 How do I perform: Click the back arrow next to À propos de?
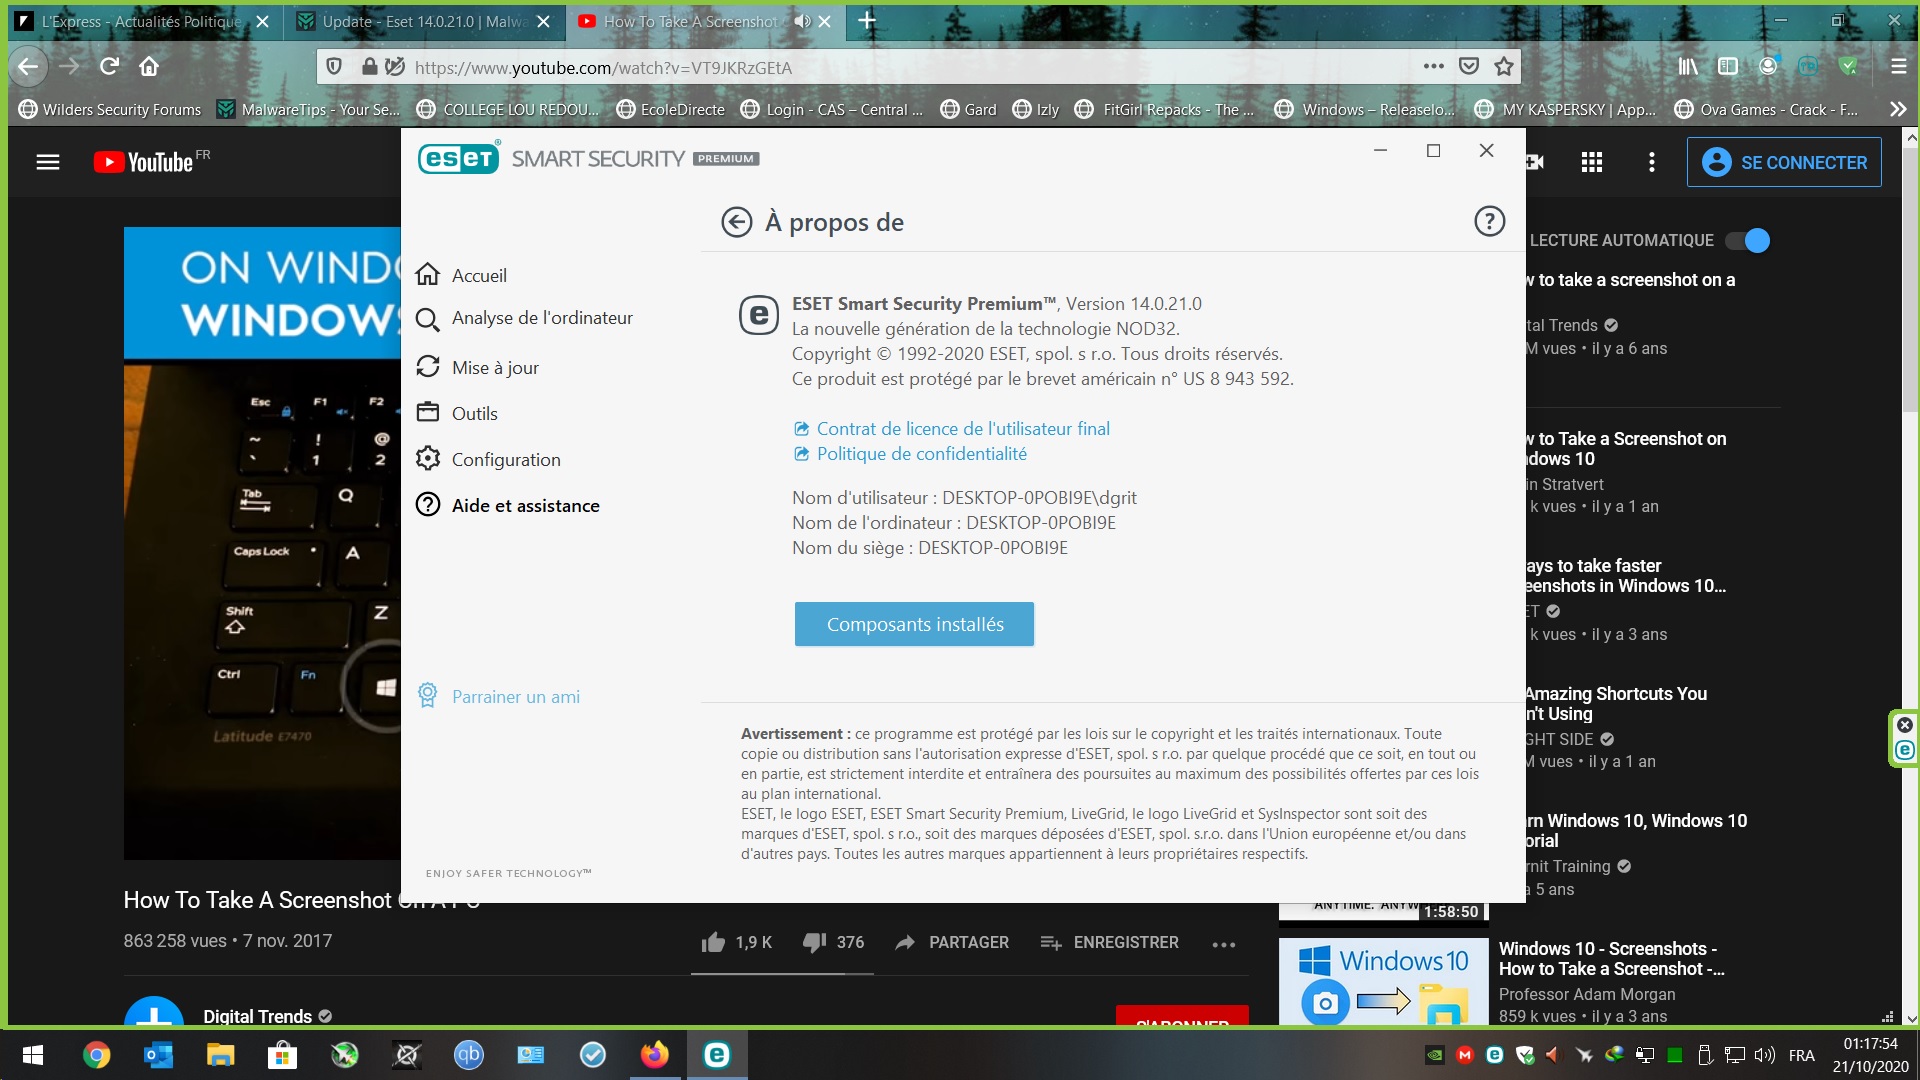click(737, 222)
